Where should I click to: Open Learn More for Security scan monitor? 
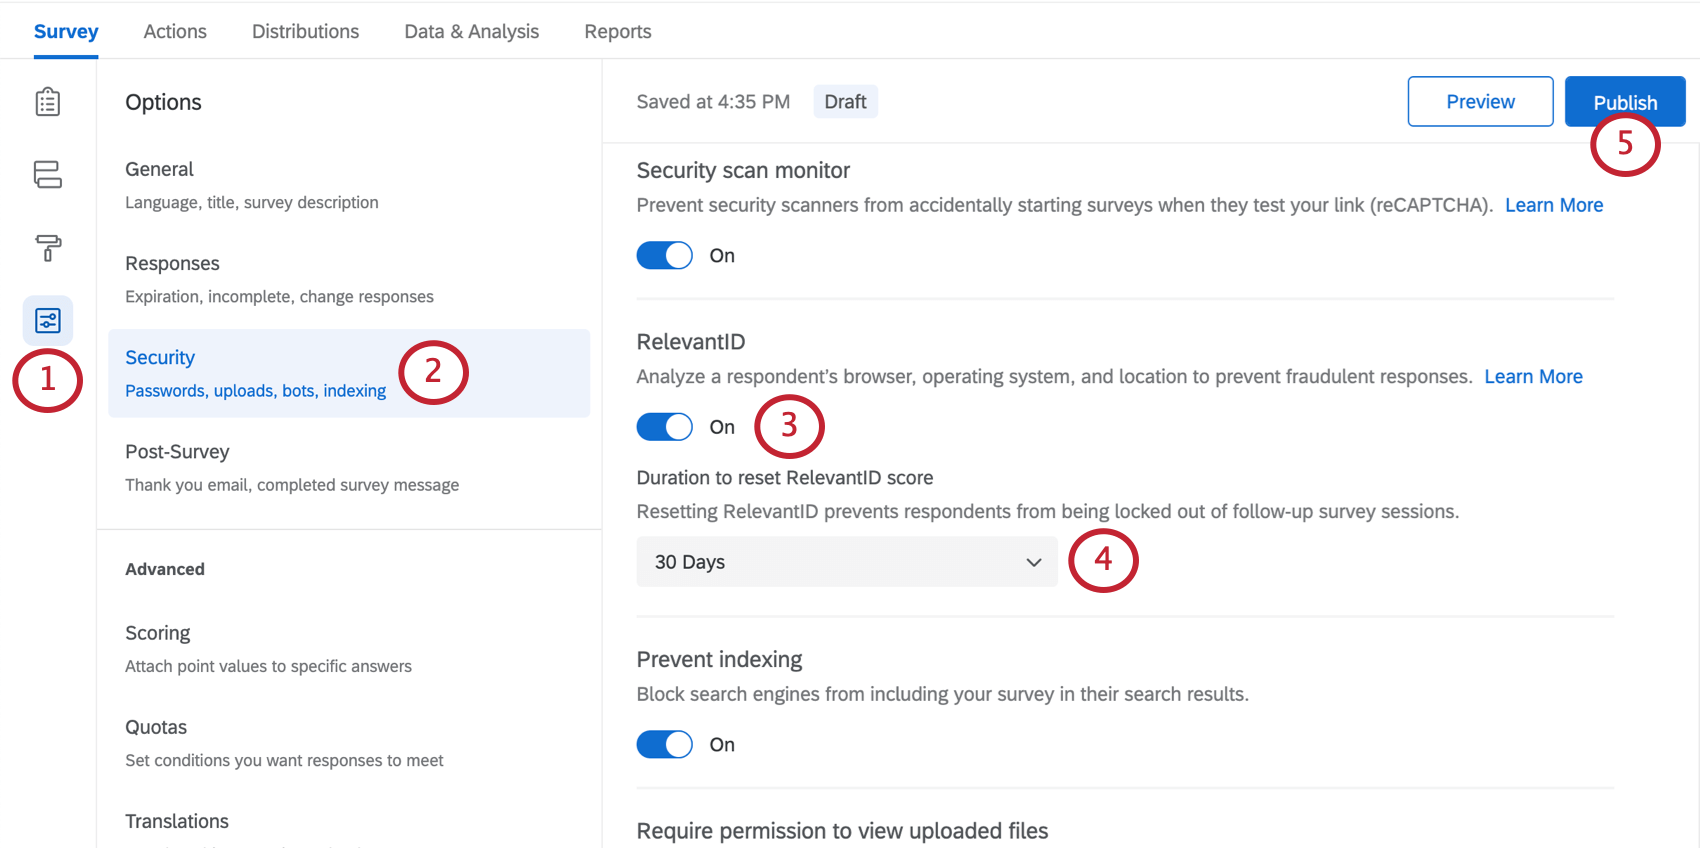click(1554, 205)
